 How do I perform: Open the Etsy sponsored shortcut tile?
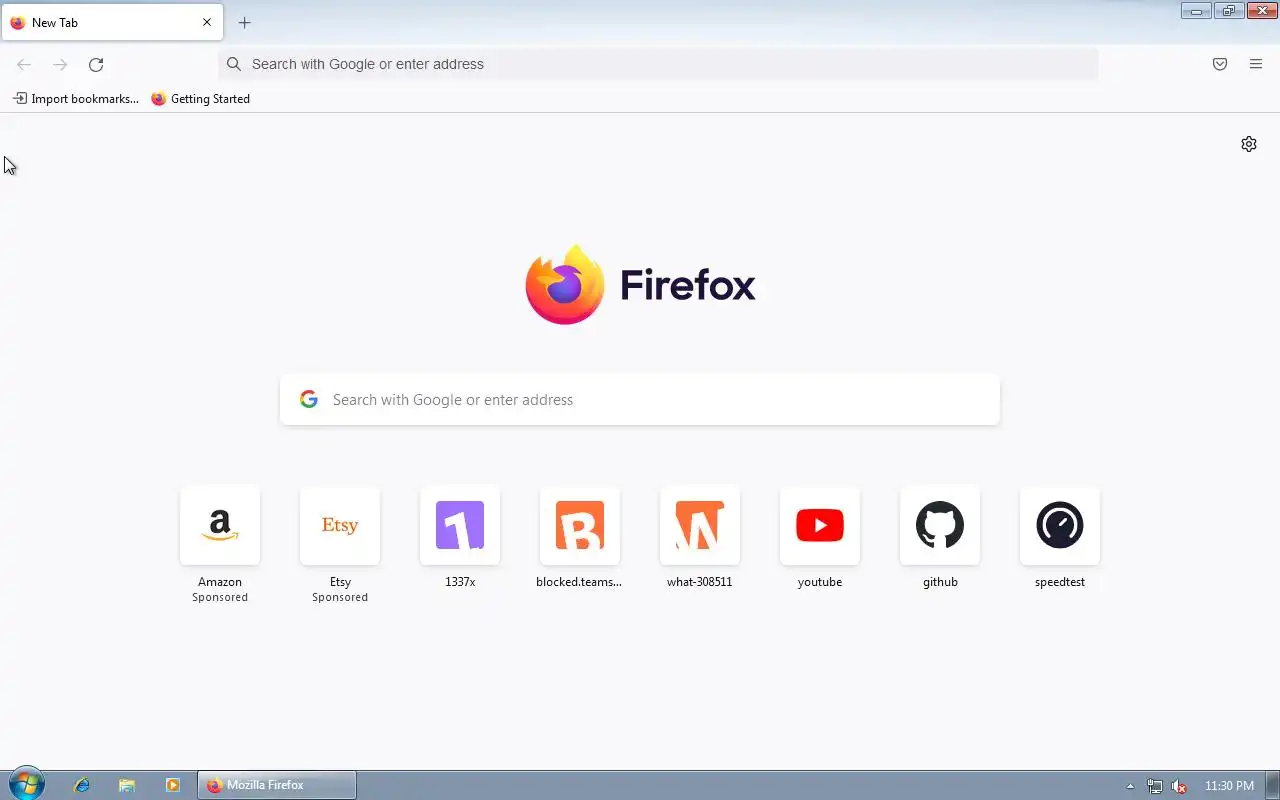[340, 544]
